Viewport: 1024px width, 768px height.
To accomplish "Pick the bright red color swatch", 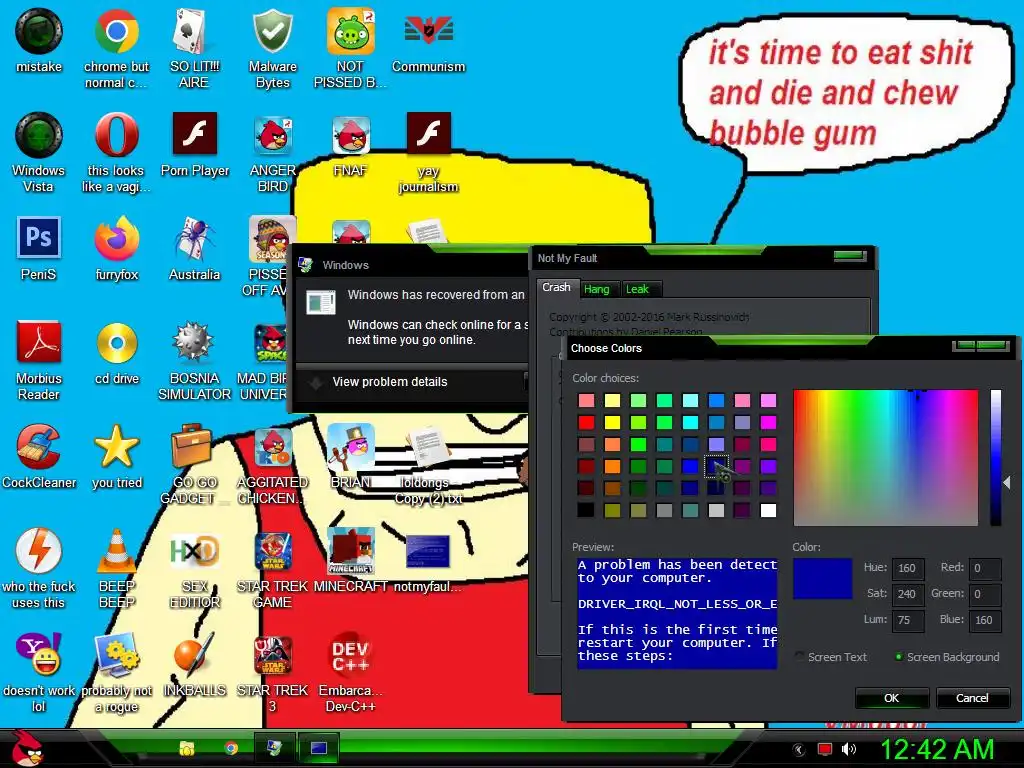I will click(586, 422).
